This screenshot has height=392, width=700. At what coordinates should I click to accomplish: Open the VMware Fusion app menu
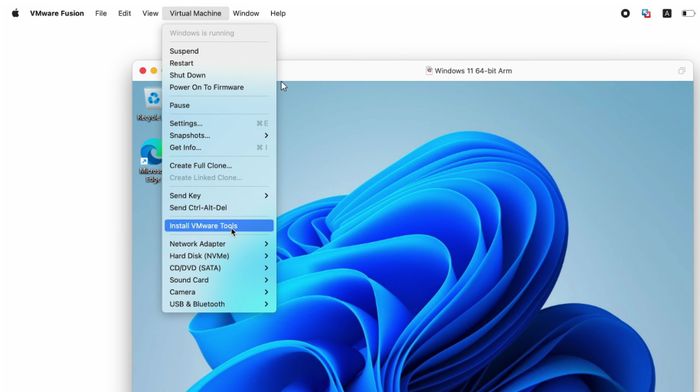click(57, 13)
